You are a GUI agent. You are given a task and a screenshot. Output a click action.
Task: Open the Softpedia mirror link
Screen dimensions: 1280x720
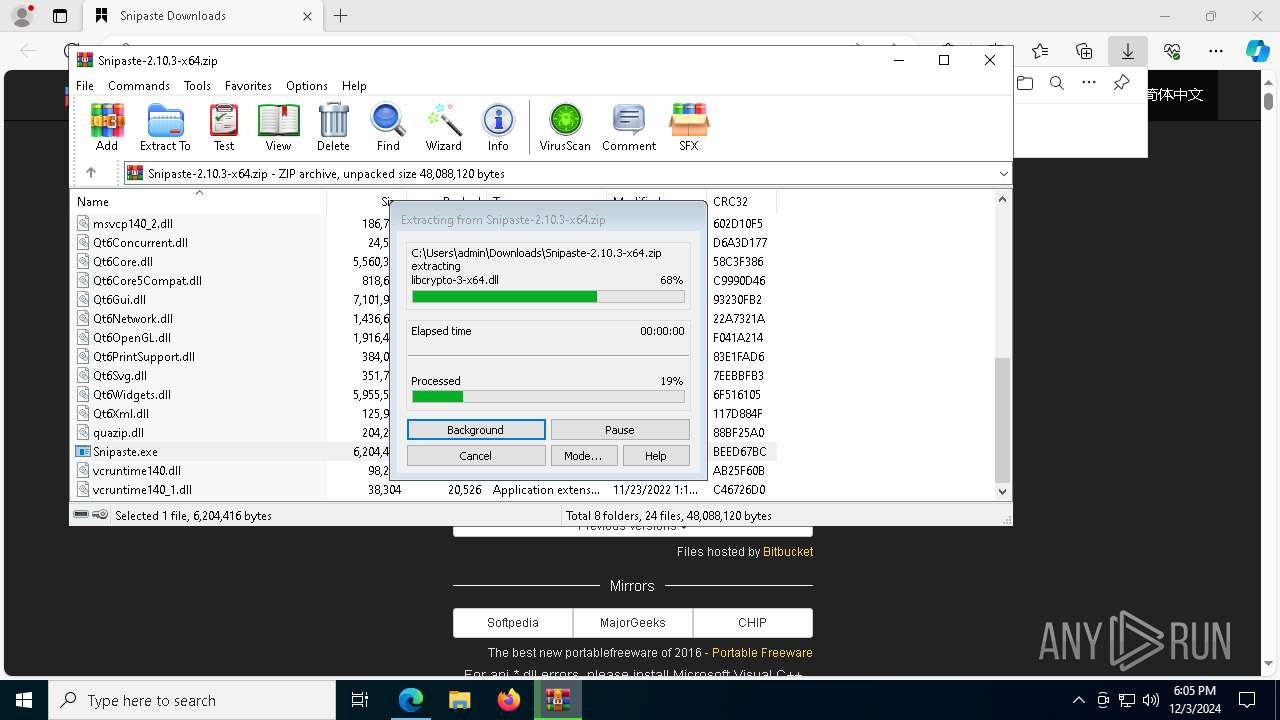[513, 622]
